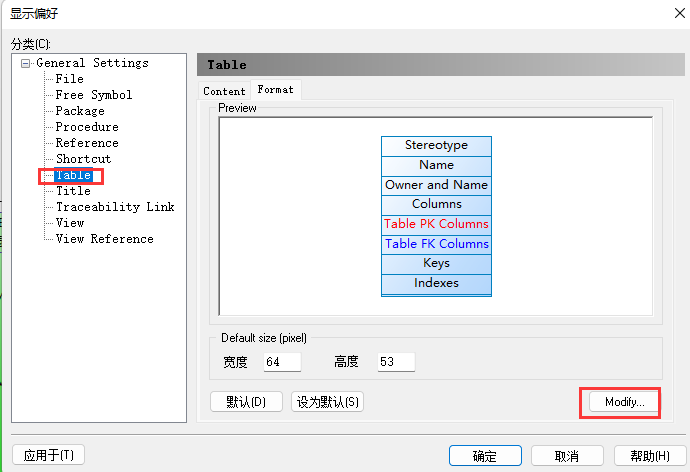Choose Procedure in the category list
Screen dimensions: 690x472
pyautogui.click(x=86, y=127)
